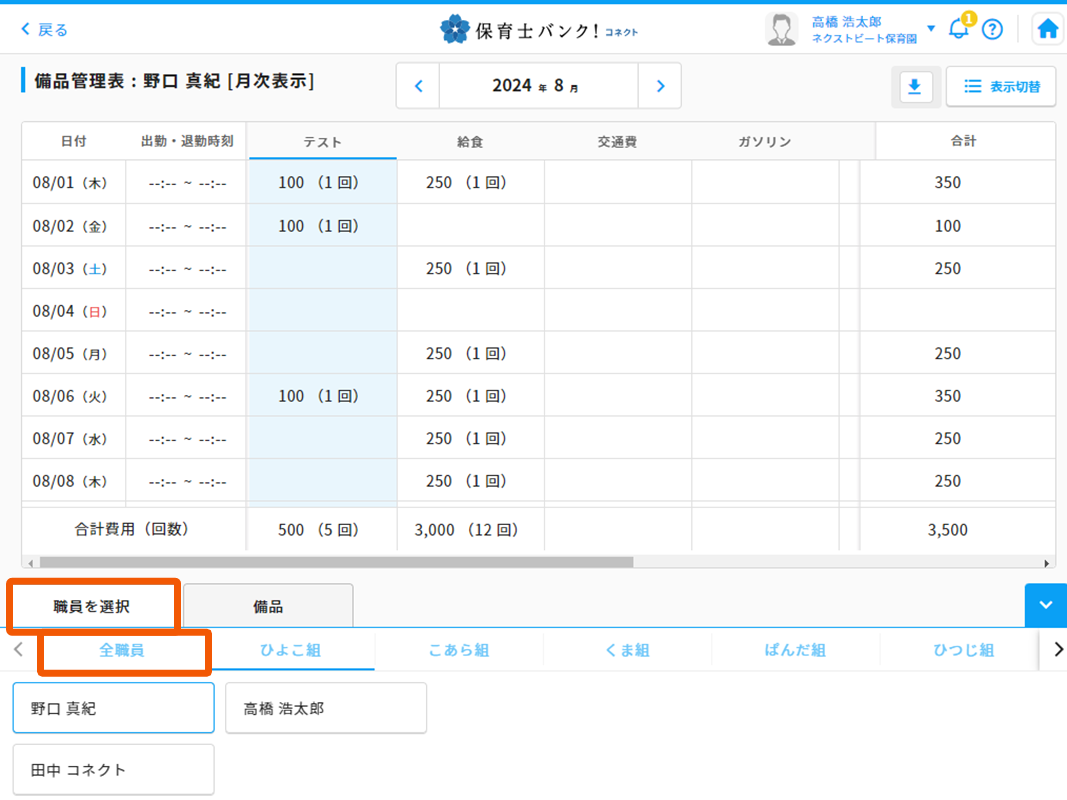Viewport: 1067px width, 800px height.
Task: Advance to next month arrow
Action: point(660,86)
